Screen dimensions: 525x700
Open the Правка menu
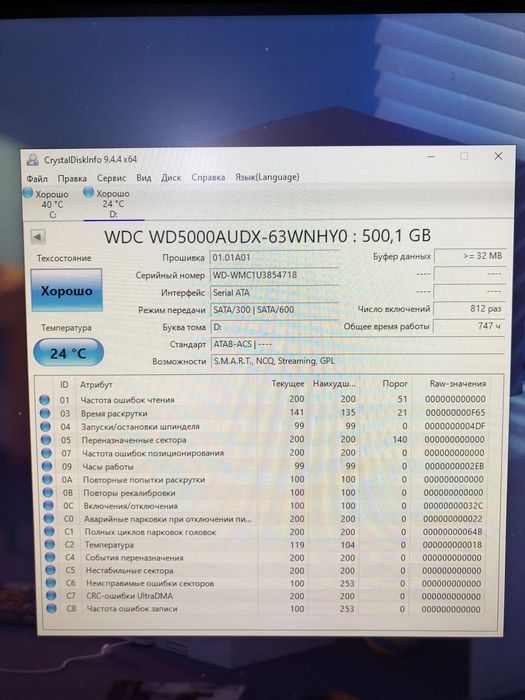[72, 179]
